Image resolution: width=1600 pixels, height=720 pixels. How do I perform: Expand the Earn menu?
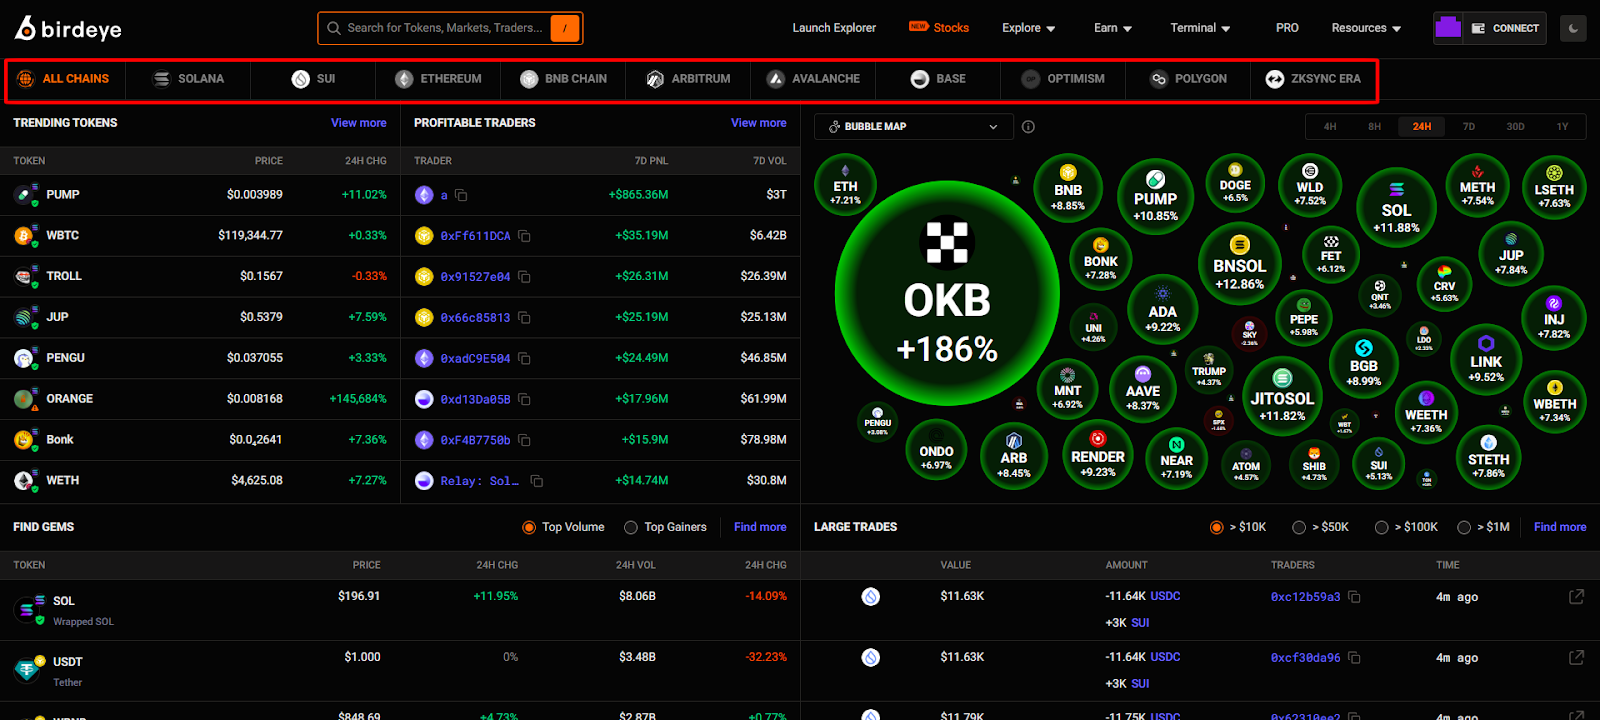(x=1113, y=28)
